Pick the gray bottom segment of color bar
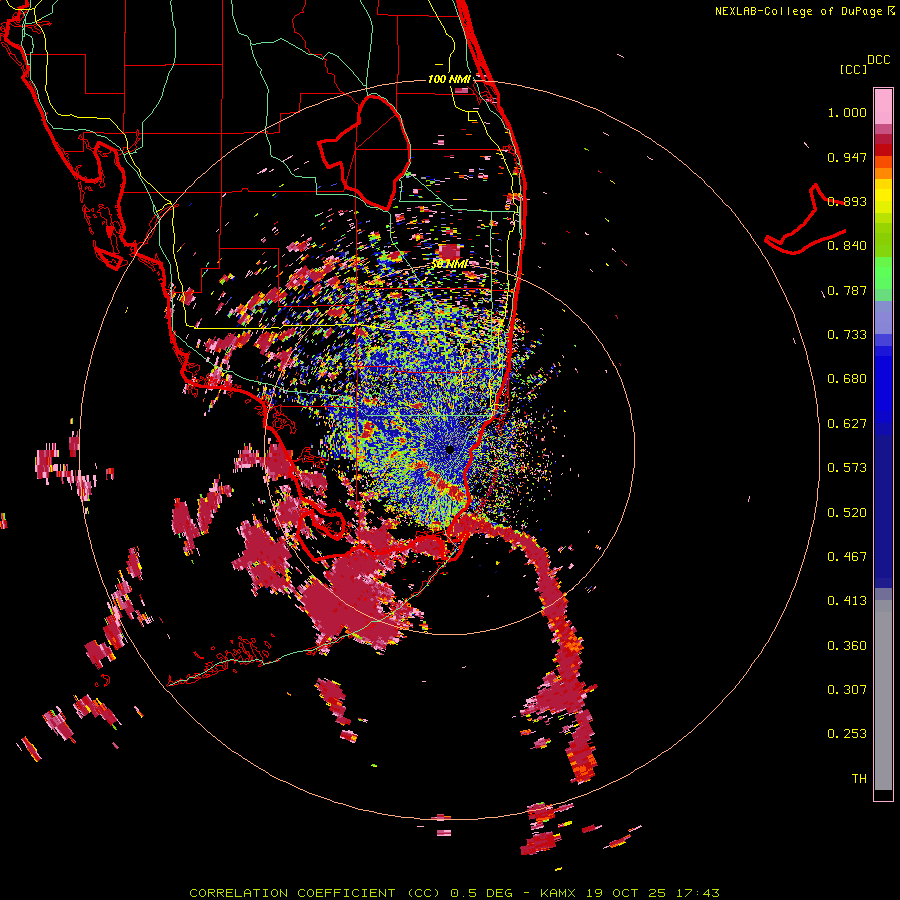This screenshot has width=900, height=900. [883, 695]
